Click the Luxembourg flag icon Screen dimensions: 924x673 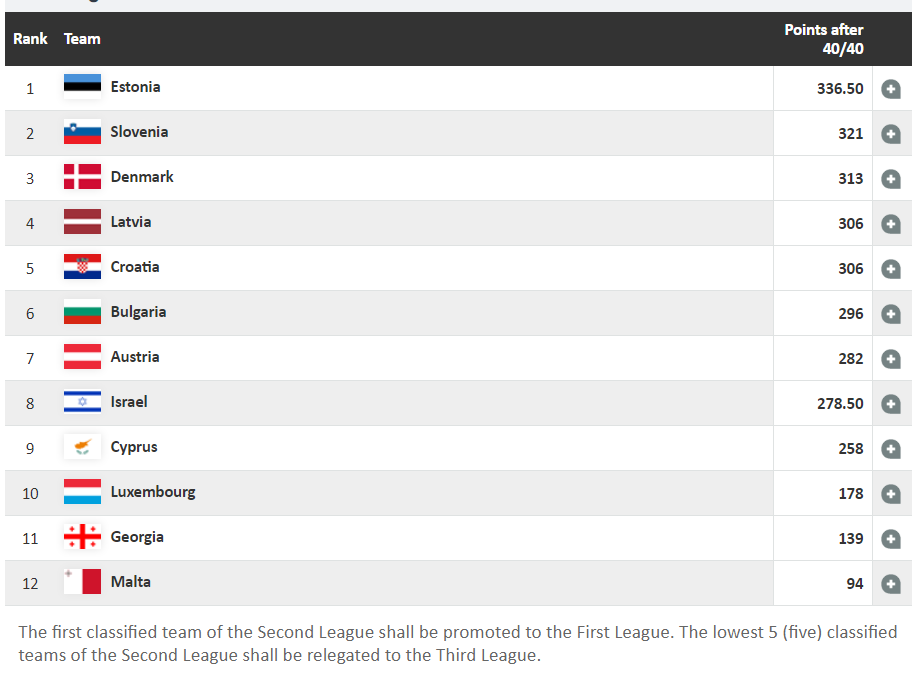pos(82,492)
